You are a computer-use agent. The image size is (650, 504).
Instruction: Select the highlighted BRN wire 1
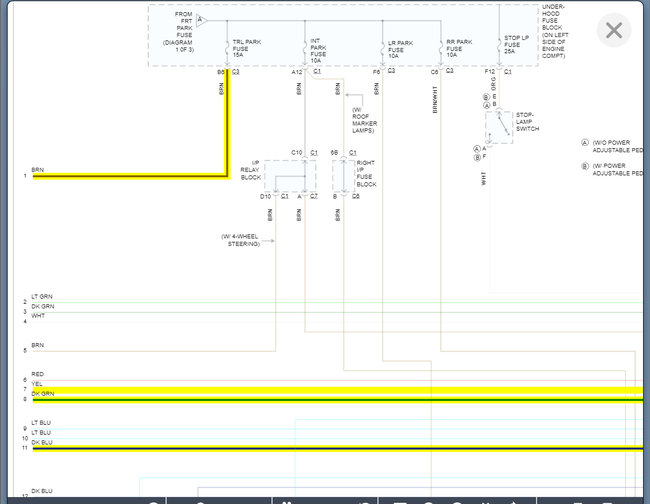[131, 176]
